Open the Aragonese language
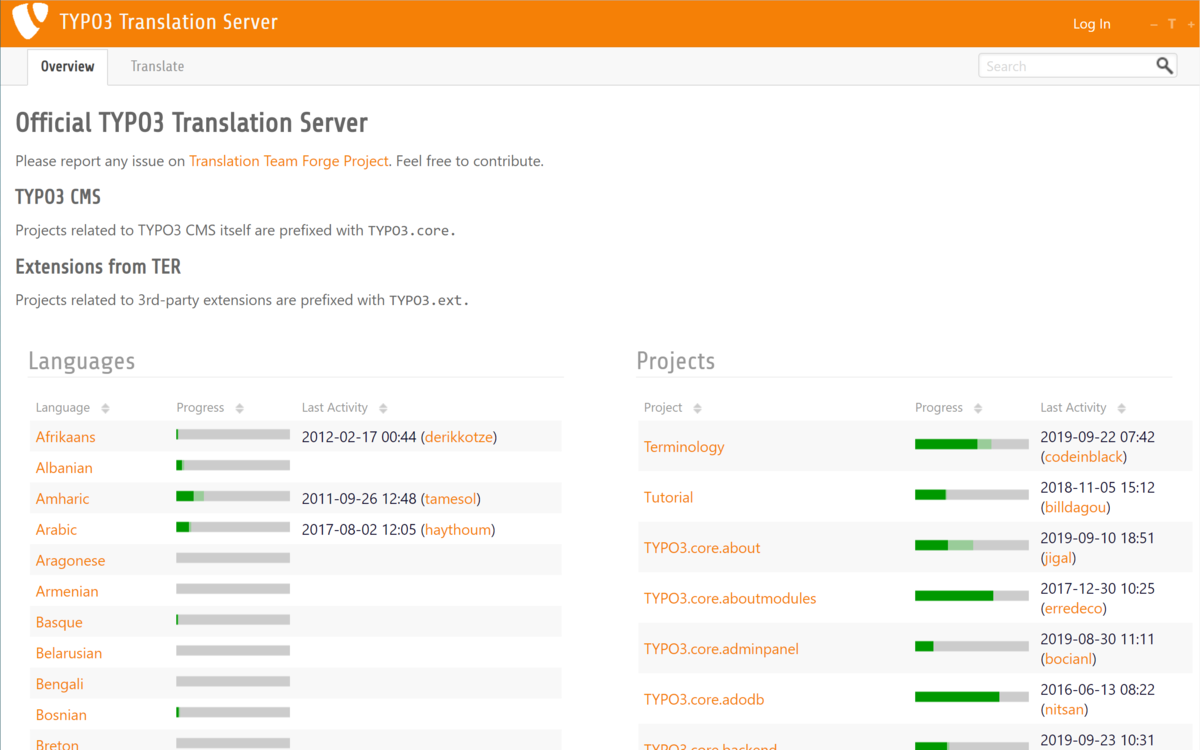Image resolution: width=1200 pixels, height=750 pixels. point(70,561)
